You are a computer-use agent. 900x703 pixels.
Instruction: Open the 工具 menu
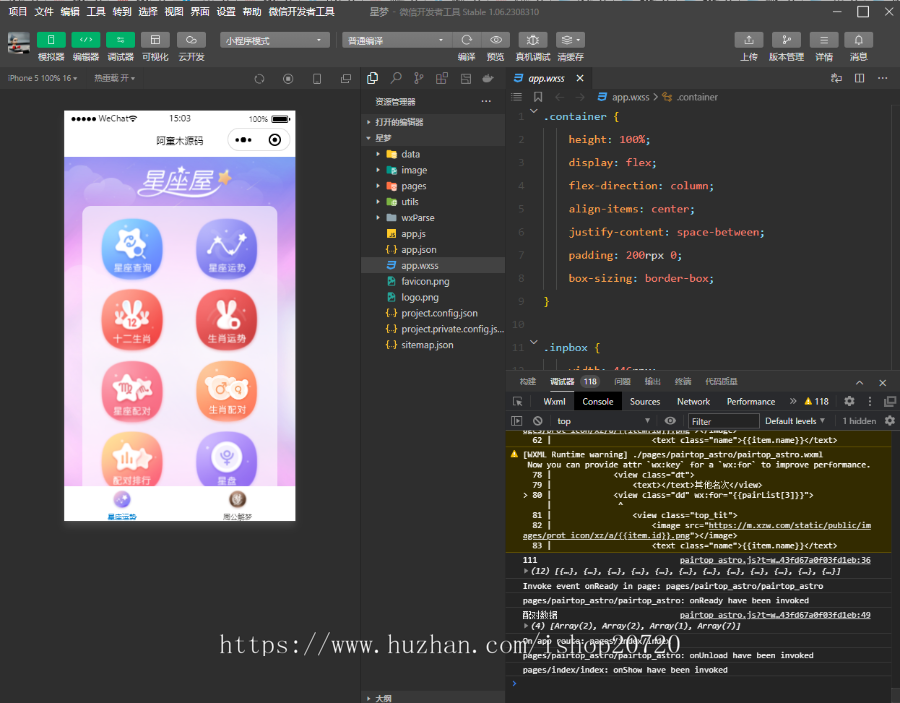pos(96,11)
